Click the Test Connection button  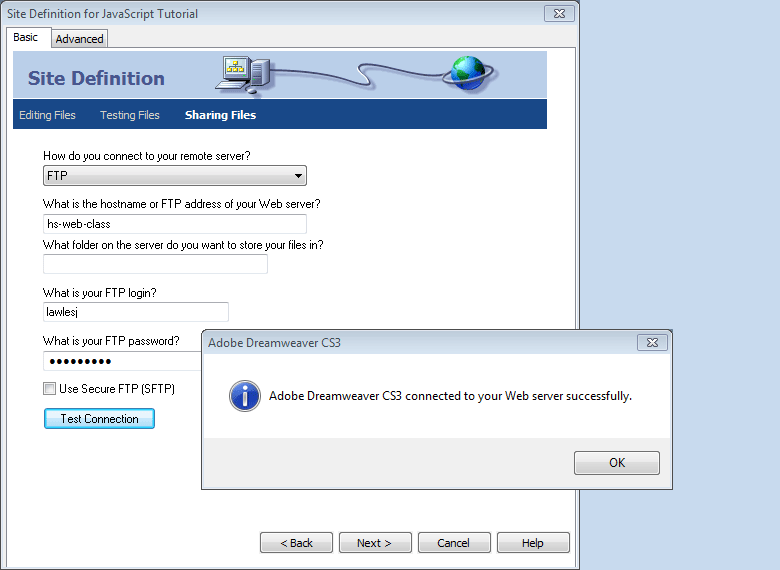[99, 419]
